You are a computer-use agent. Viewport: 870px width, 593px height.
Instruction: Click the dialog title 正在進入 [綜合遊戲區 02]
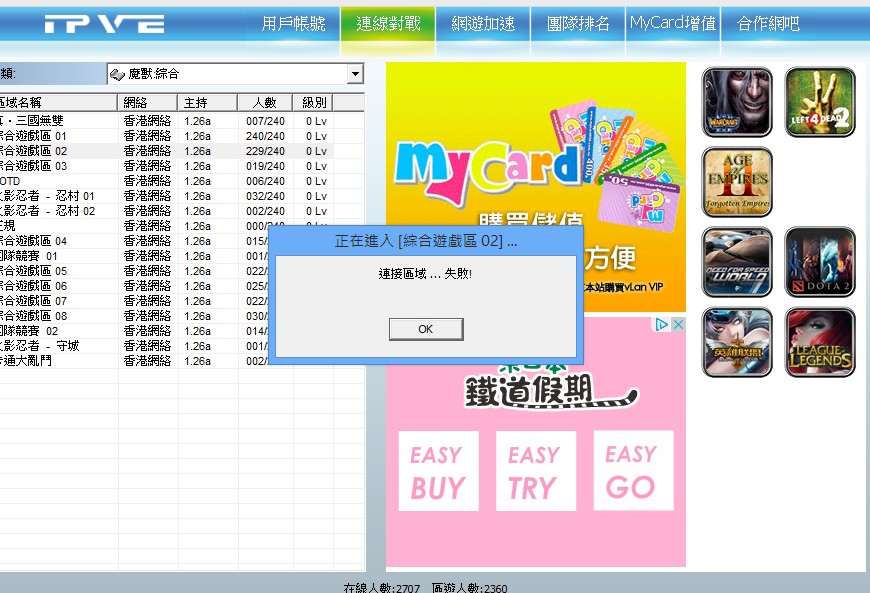[x=426, y=241]
